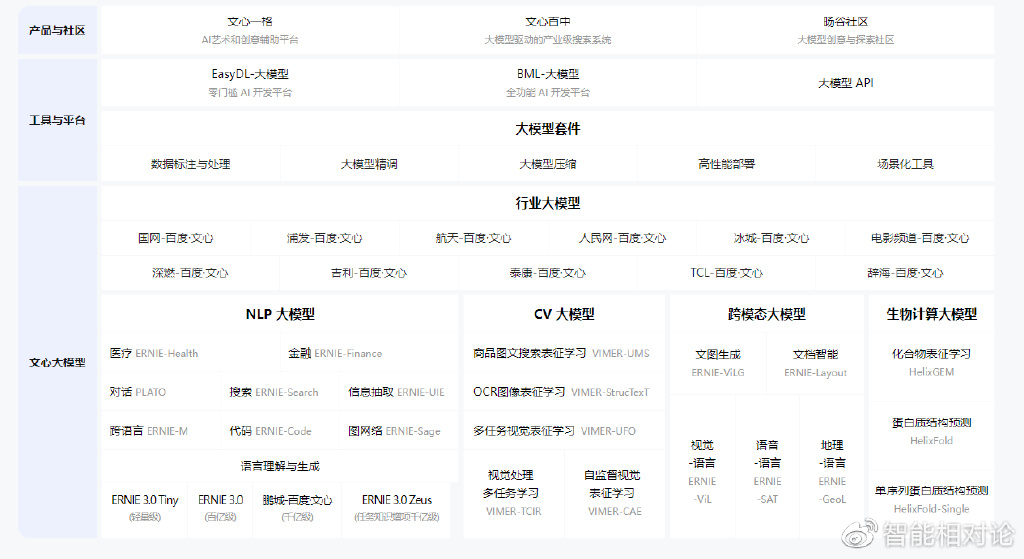The width and height of the screenshot is (1024, 559).
Task: Click the 行业大模型 heading
Action: point(547,203)
